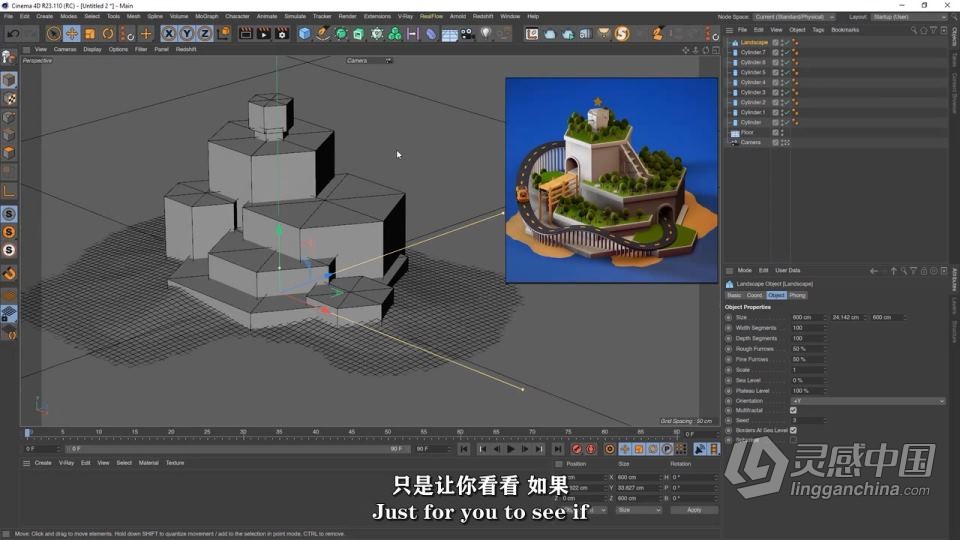Select the Camera object
This screenshot has width=960, height=540.
coord(750,142)
